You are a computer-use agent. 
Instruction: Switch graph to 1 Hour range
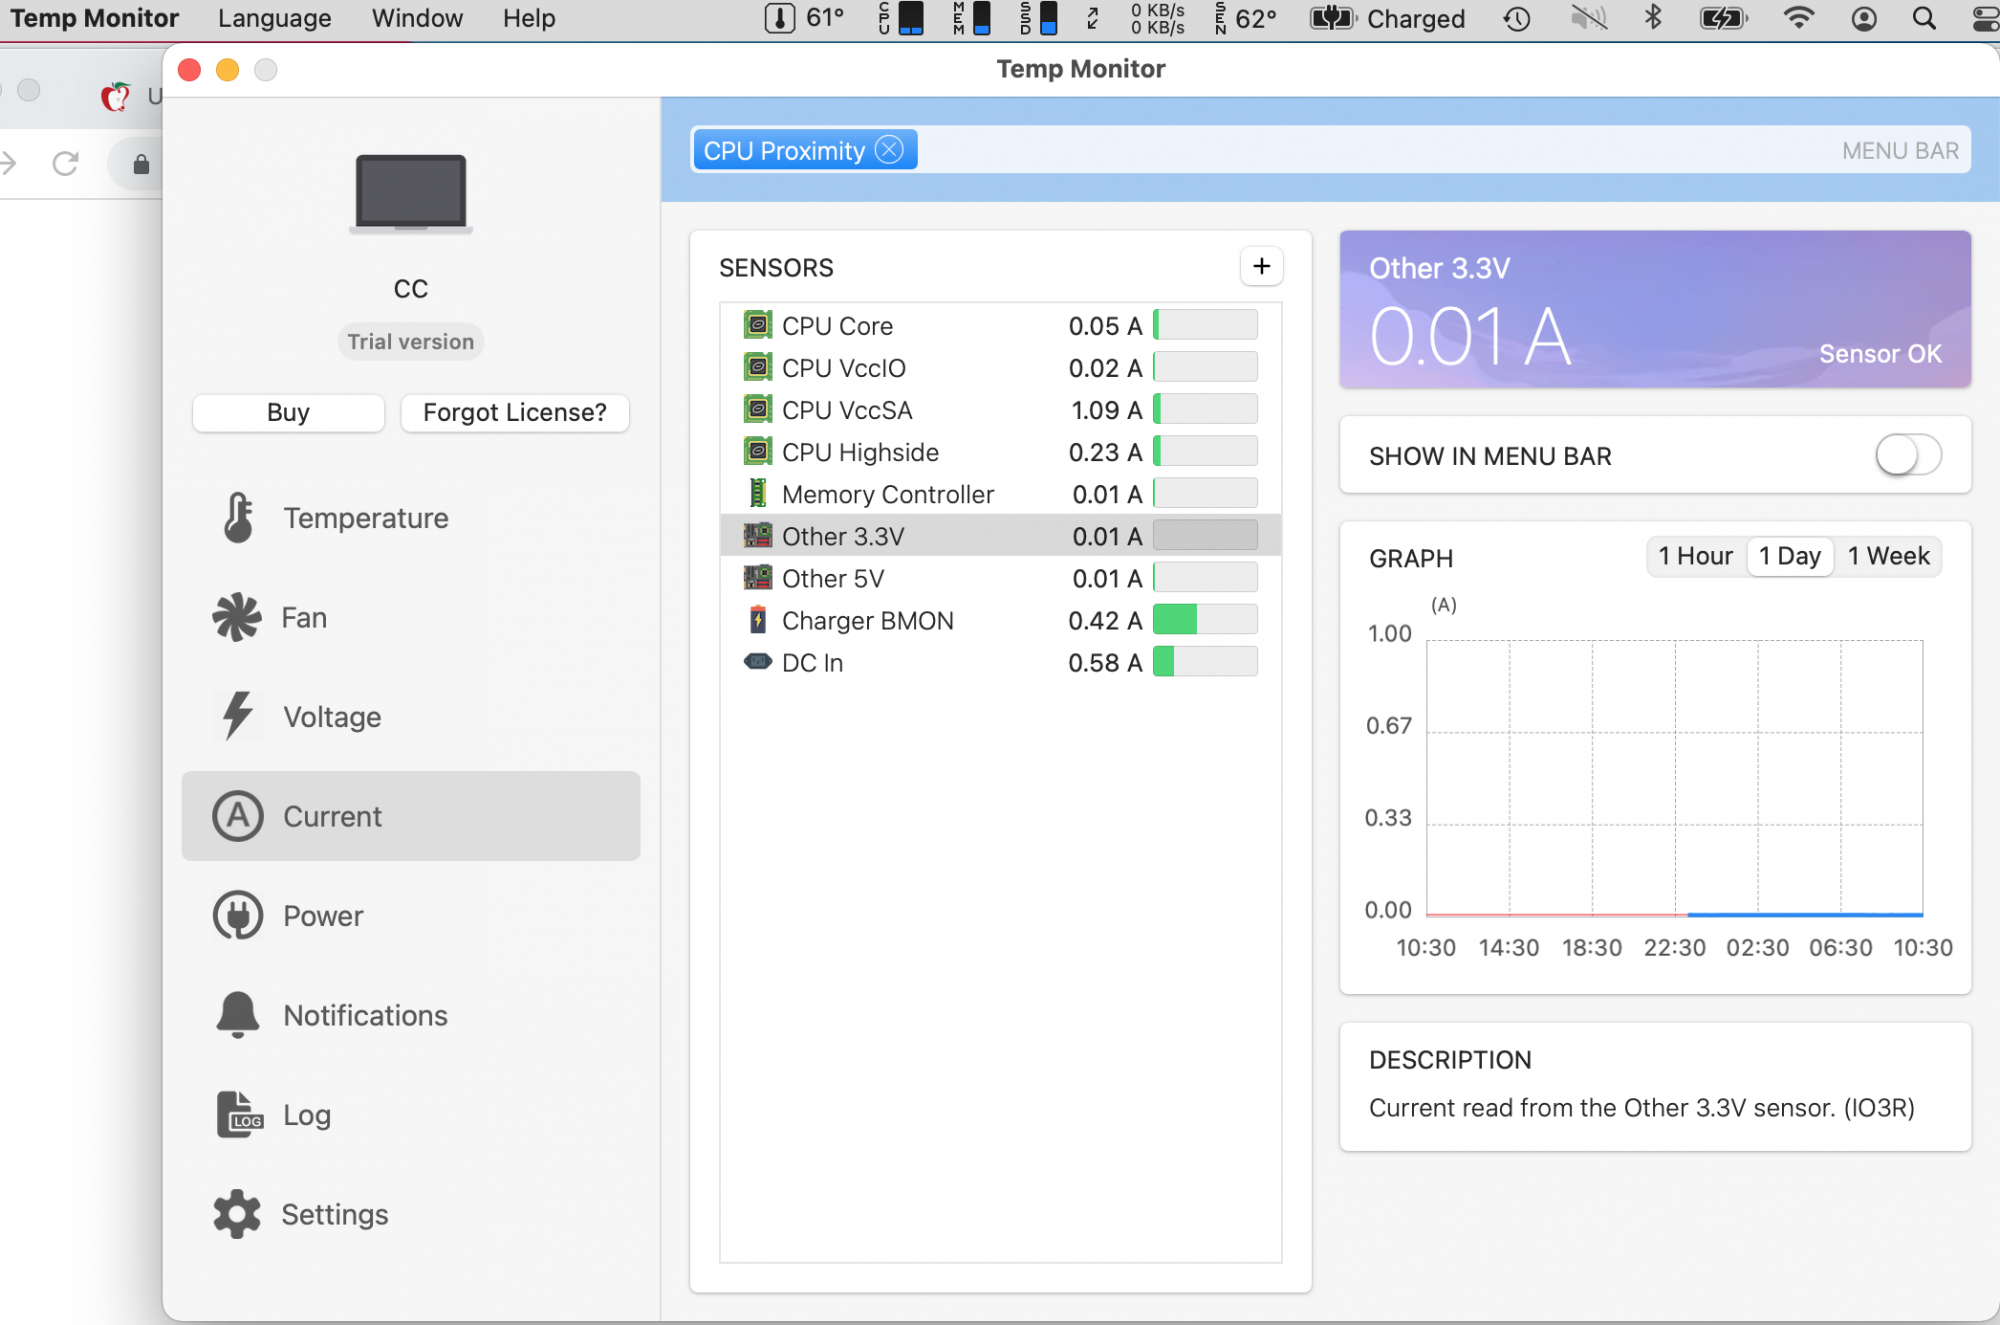coord(1695,556)
